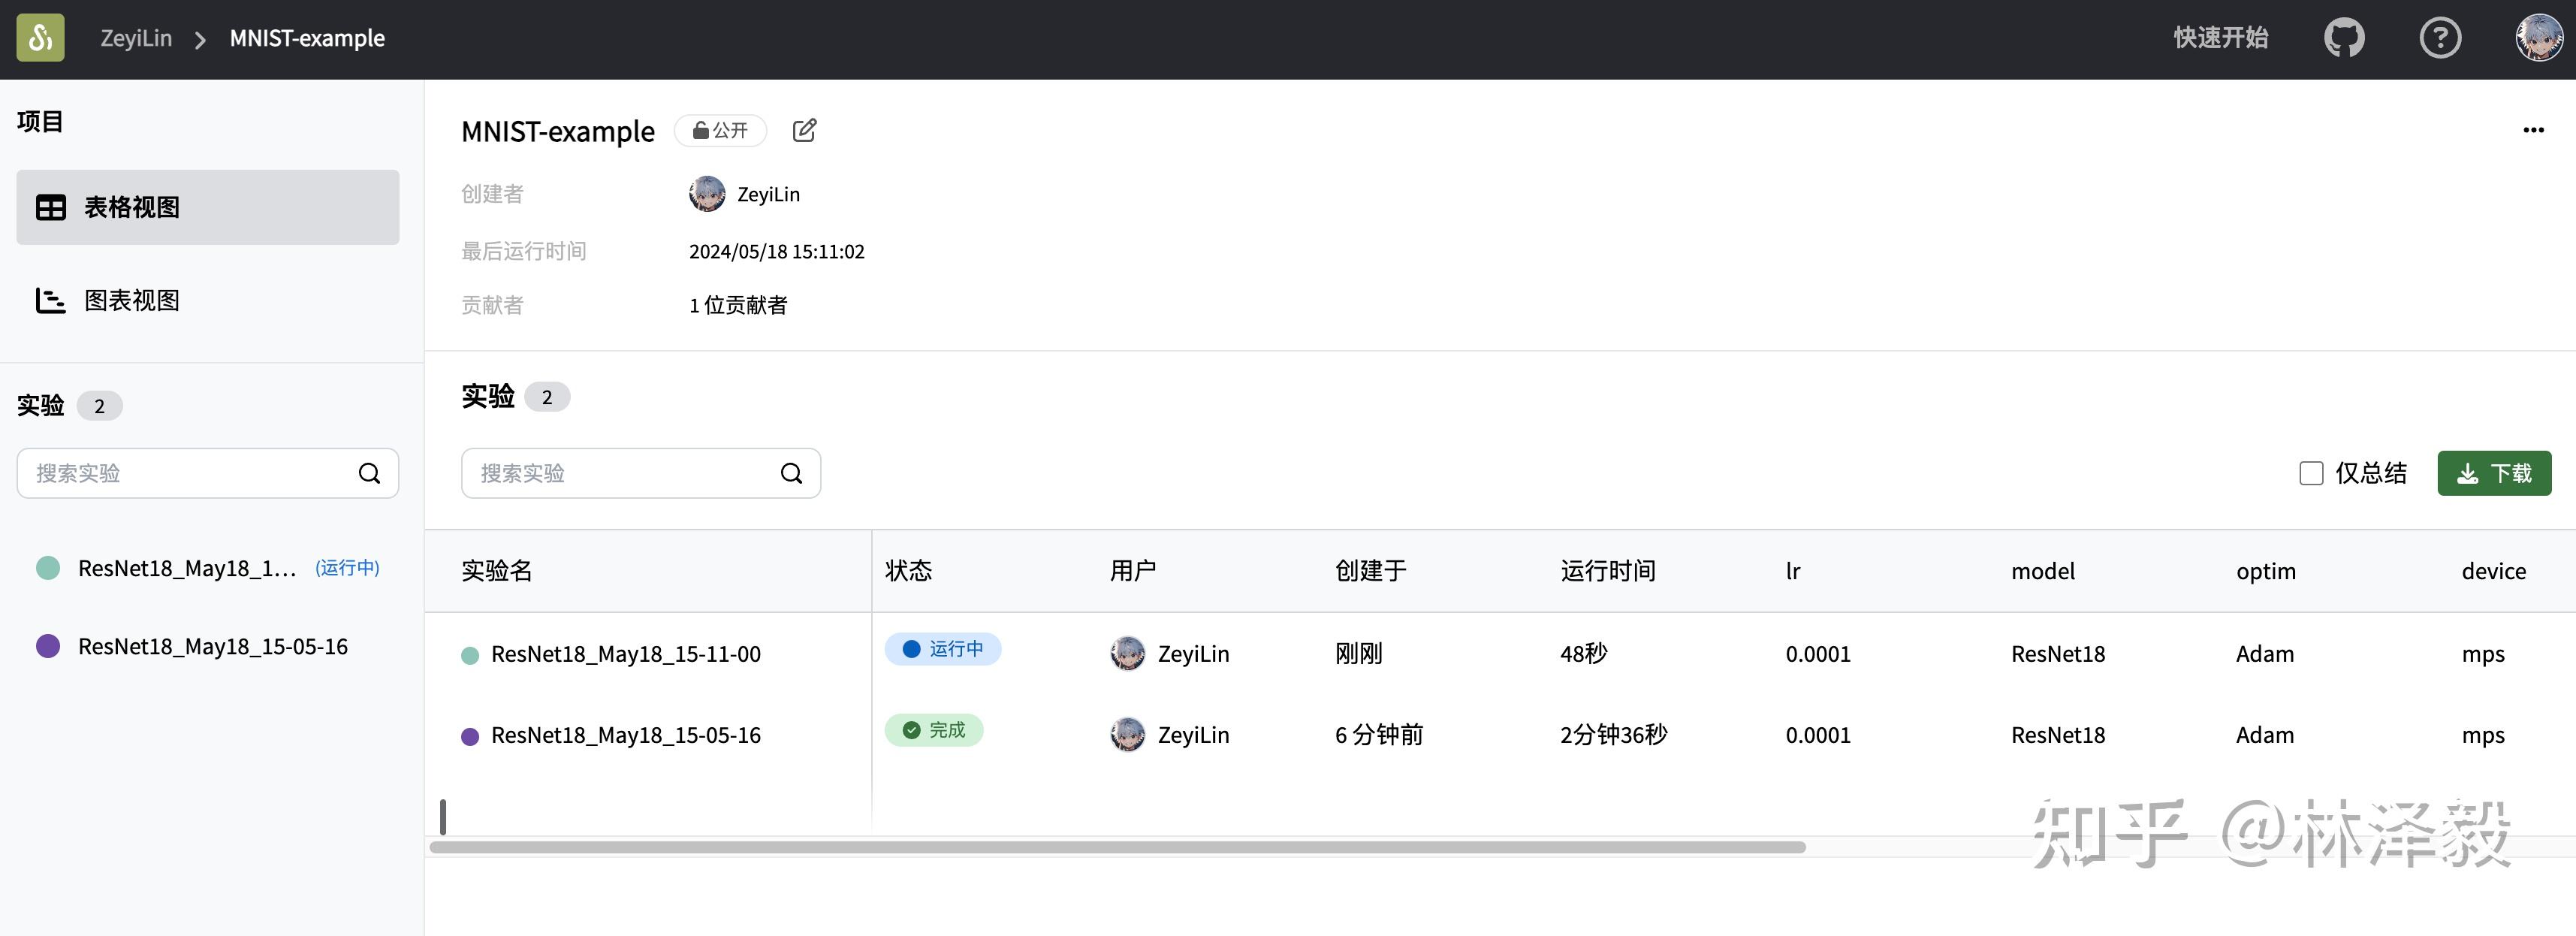The height and width of the screenshot is (936, 2576).
Task: Click the SwanLab logo icon
Action: point(40,38)
